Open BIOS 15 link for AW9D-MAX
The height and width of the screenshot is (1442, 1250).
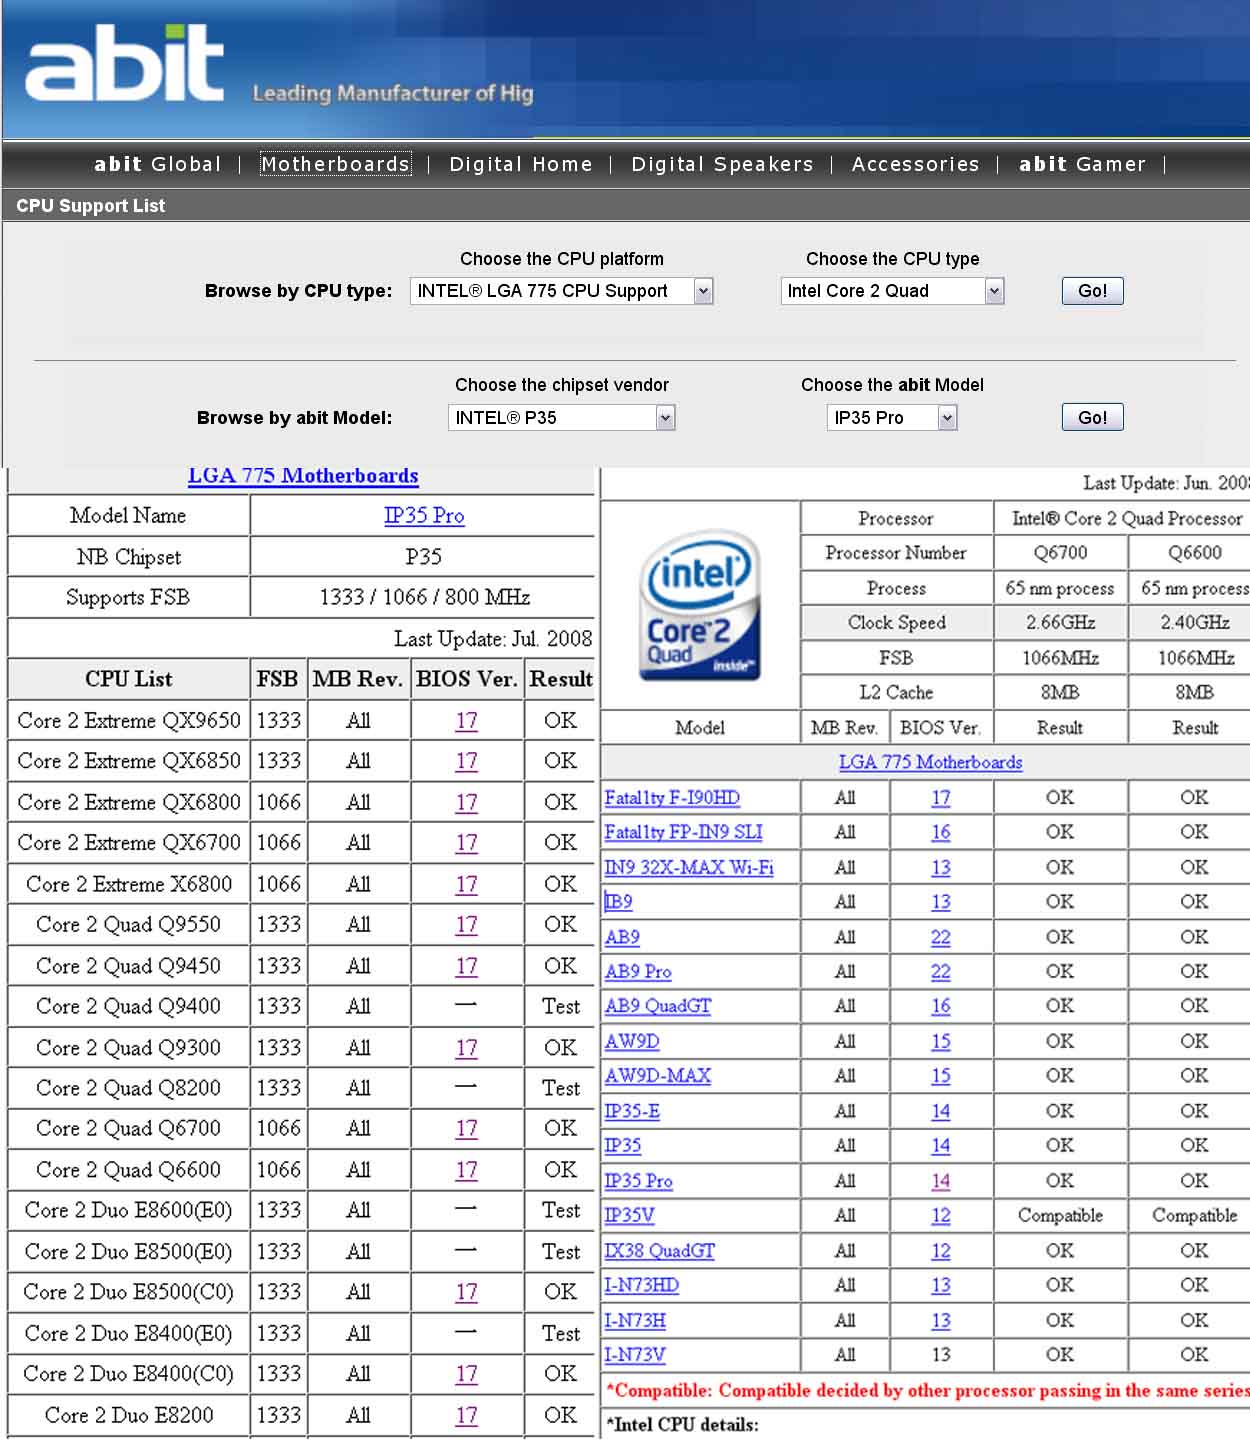point(941,1076)
